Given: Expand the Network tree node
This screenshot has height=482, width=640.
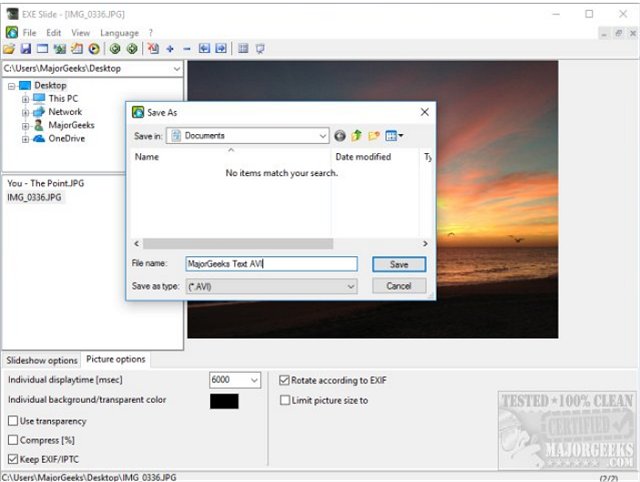Looking at the screenshot, I should point(25,113).
